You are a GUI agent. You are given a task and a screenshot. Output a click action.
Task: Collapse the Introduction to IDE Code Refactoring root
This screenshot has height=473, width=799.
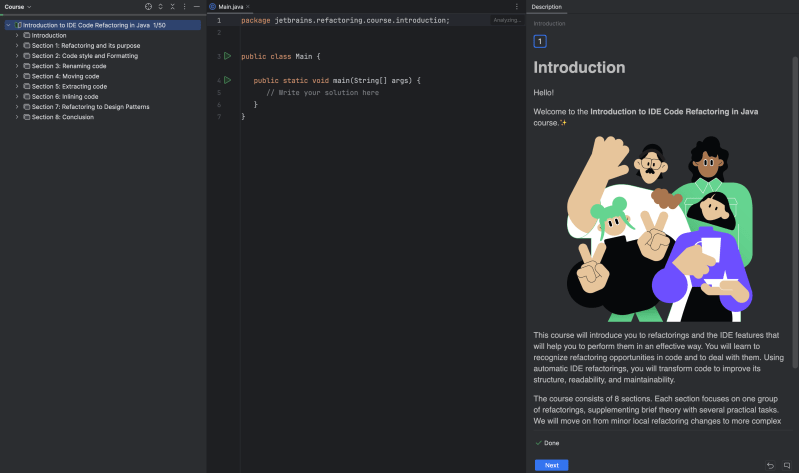pos(8,25)
